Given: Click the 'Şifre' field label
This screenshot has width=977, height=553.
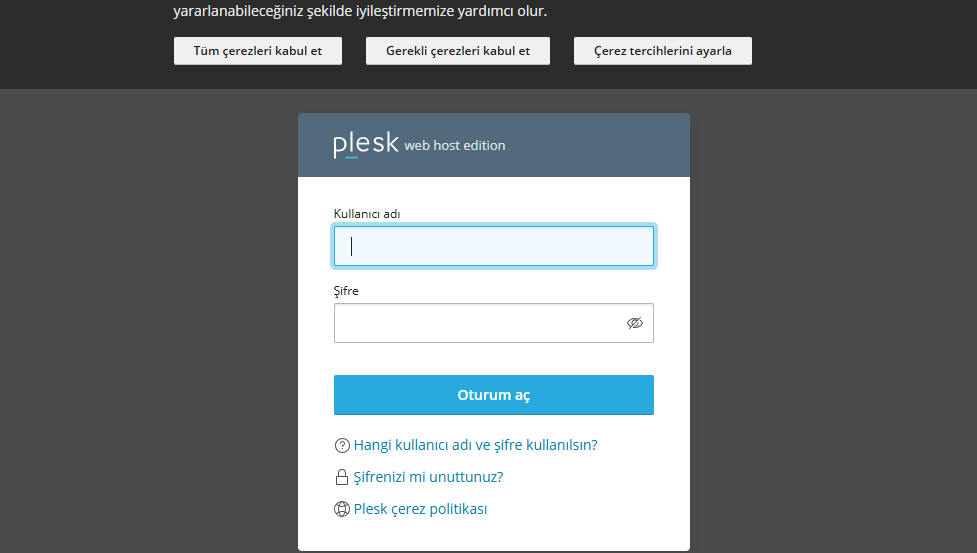Looking at the screenshot, I should (x=346, y=291).
